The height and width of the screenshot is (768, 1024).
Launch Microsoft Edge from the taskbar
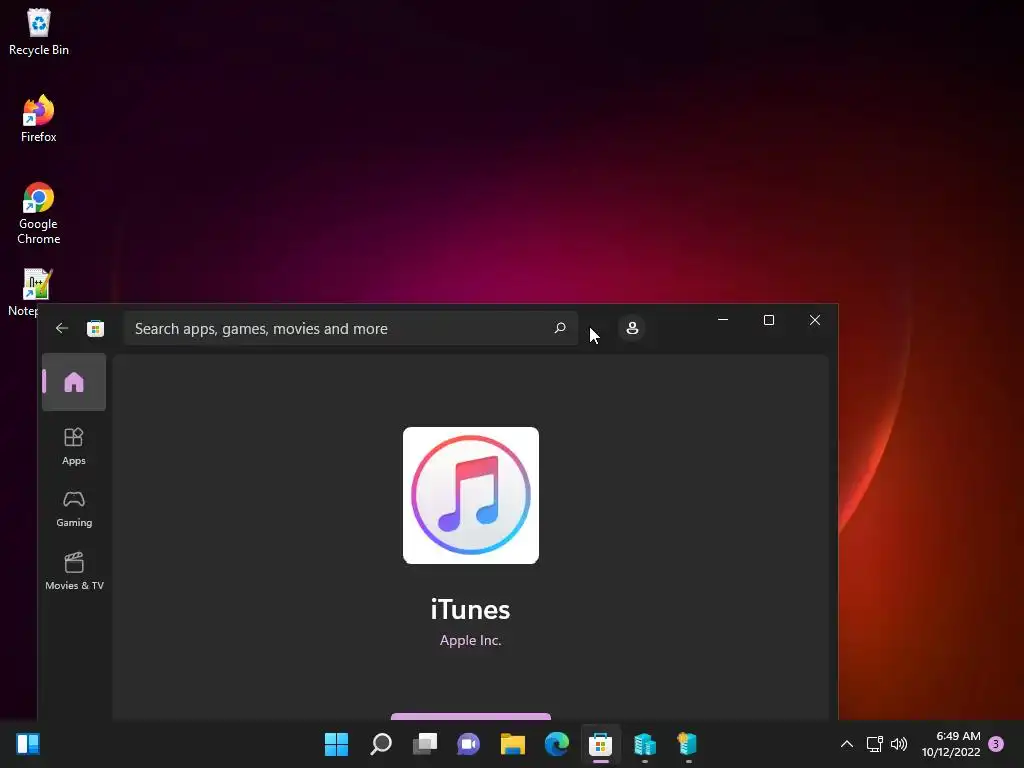point(556,744)
